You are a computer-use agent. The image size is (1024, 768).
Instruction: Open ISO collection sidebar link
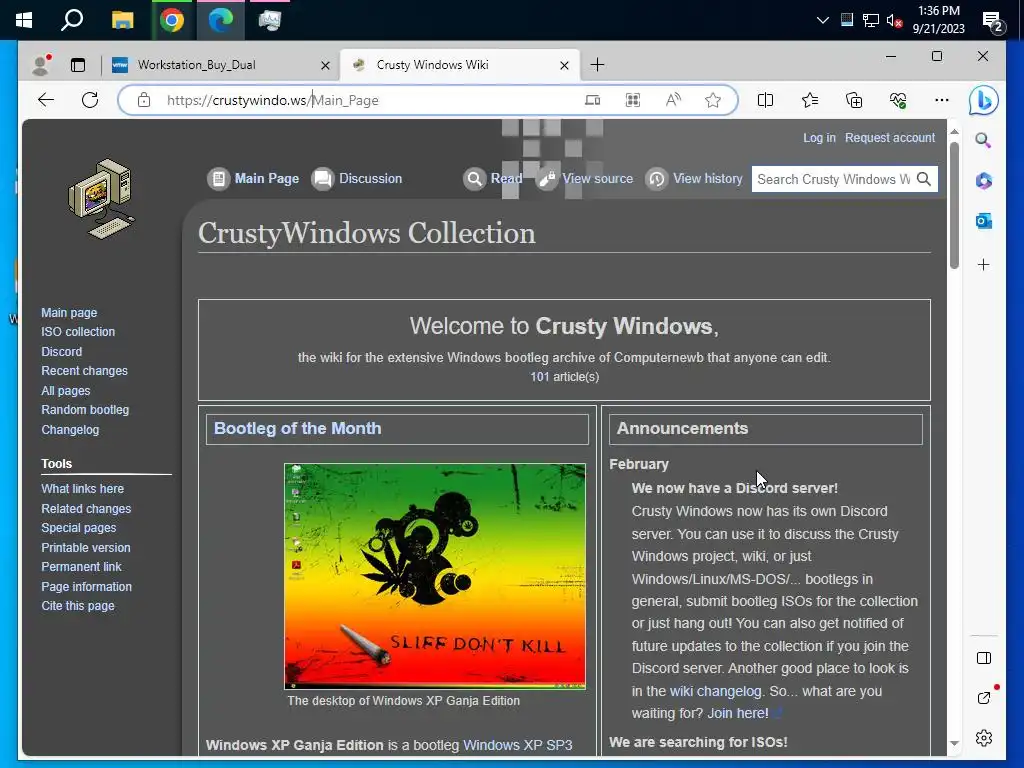pyautogui.click(x=78, y=332)
